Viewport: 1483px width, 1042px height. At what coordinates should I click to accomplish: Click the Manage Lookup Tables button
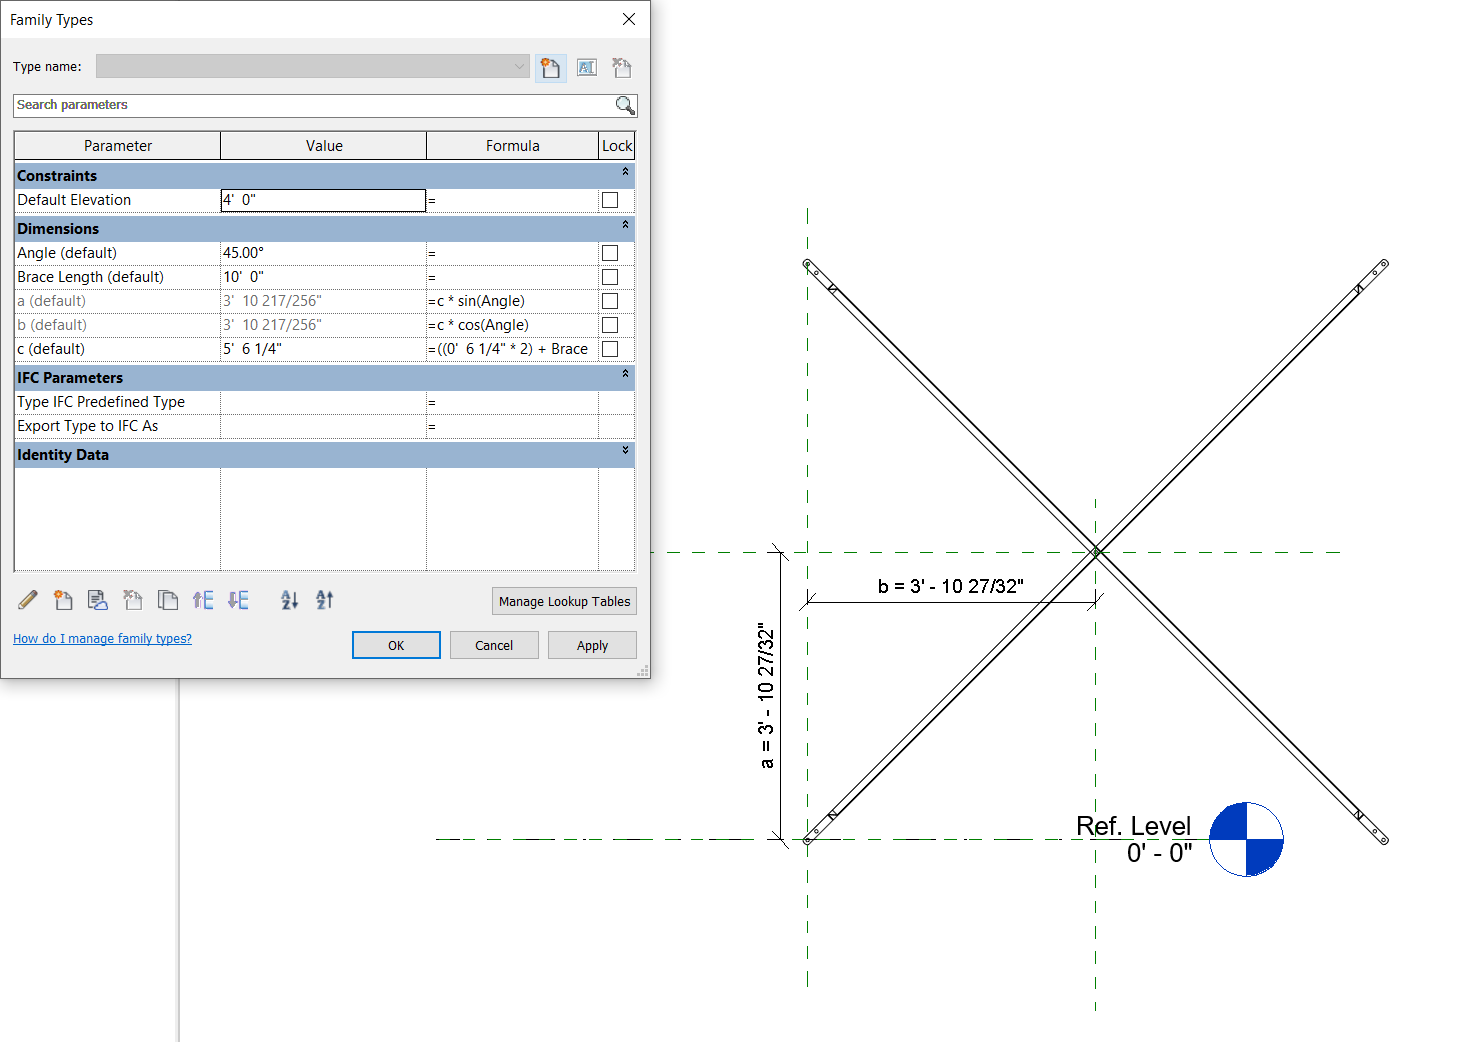[564, 601]
